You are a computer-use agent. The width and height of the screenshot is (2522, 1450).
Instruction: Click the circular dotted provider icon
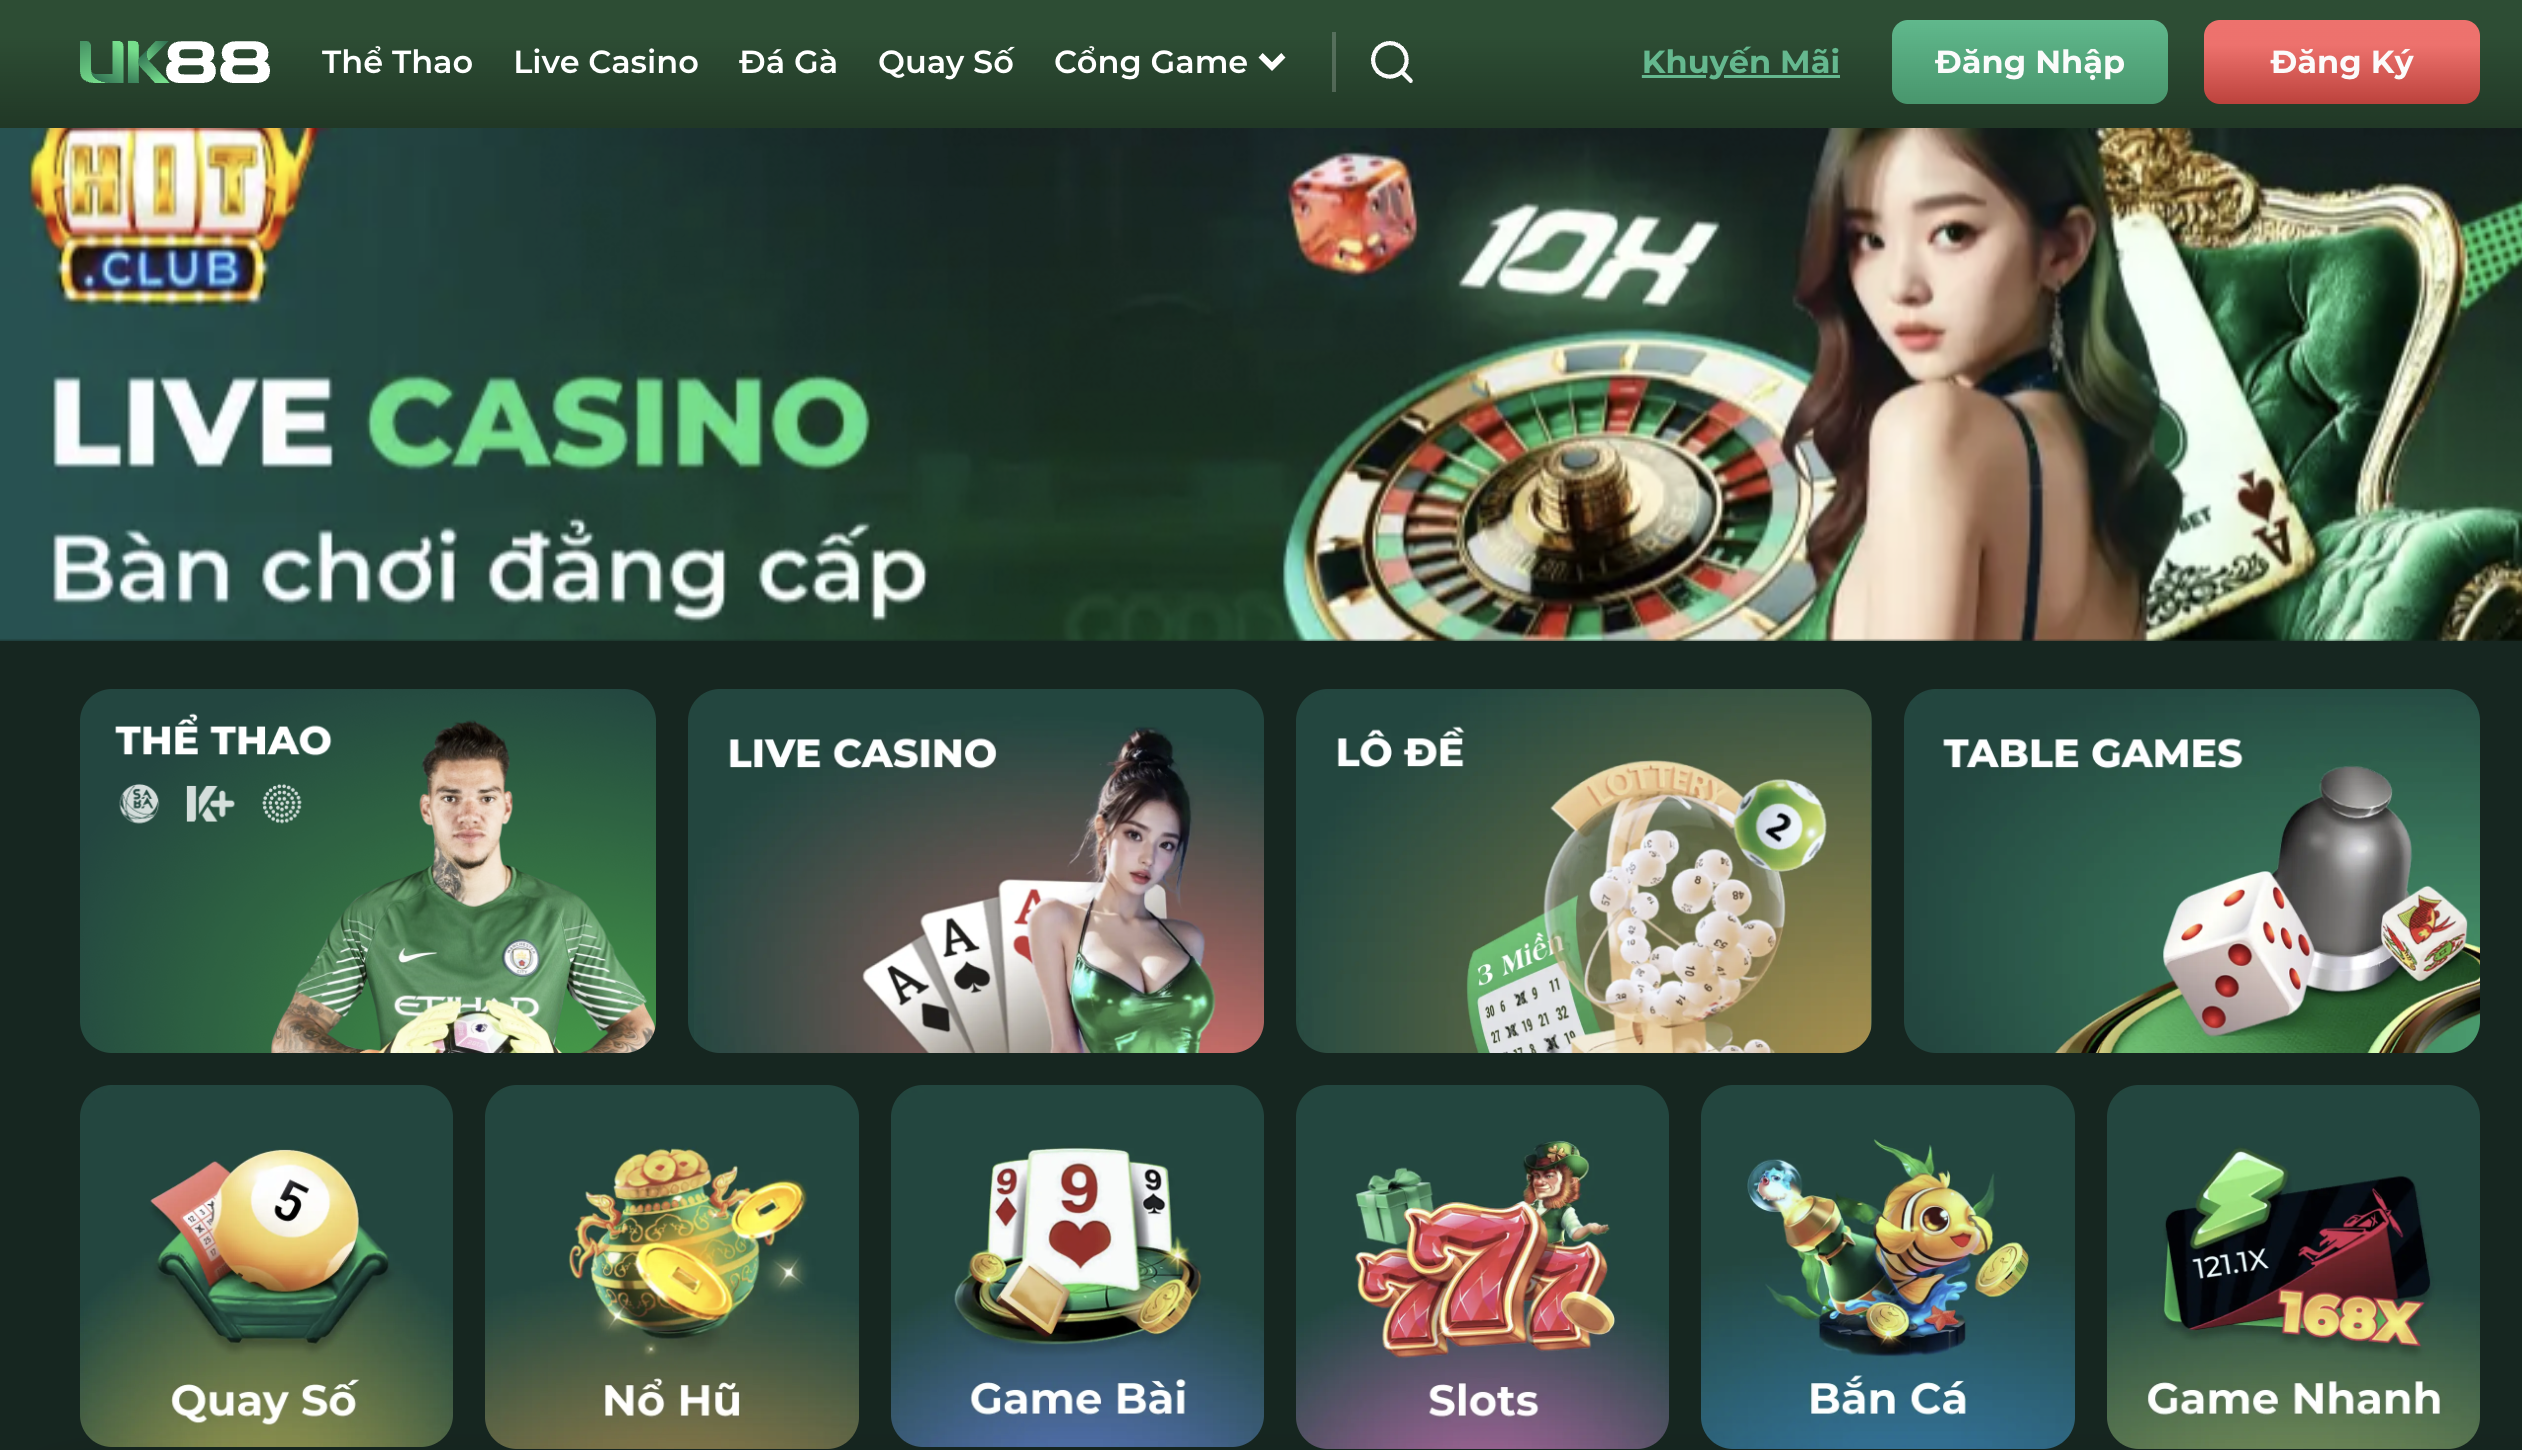point(282,803)
